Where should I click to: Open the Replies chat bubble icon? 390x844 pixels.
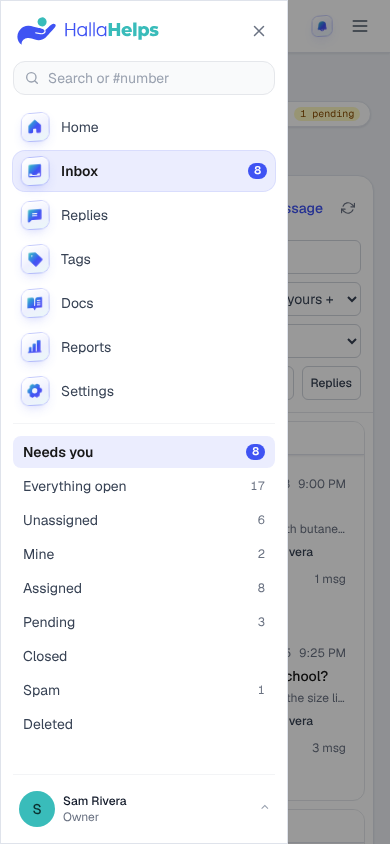(x=35, y=215)
